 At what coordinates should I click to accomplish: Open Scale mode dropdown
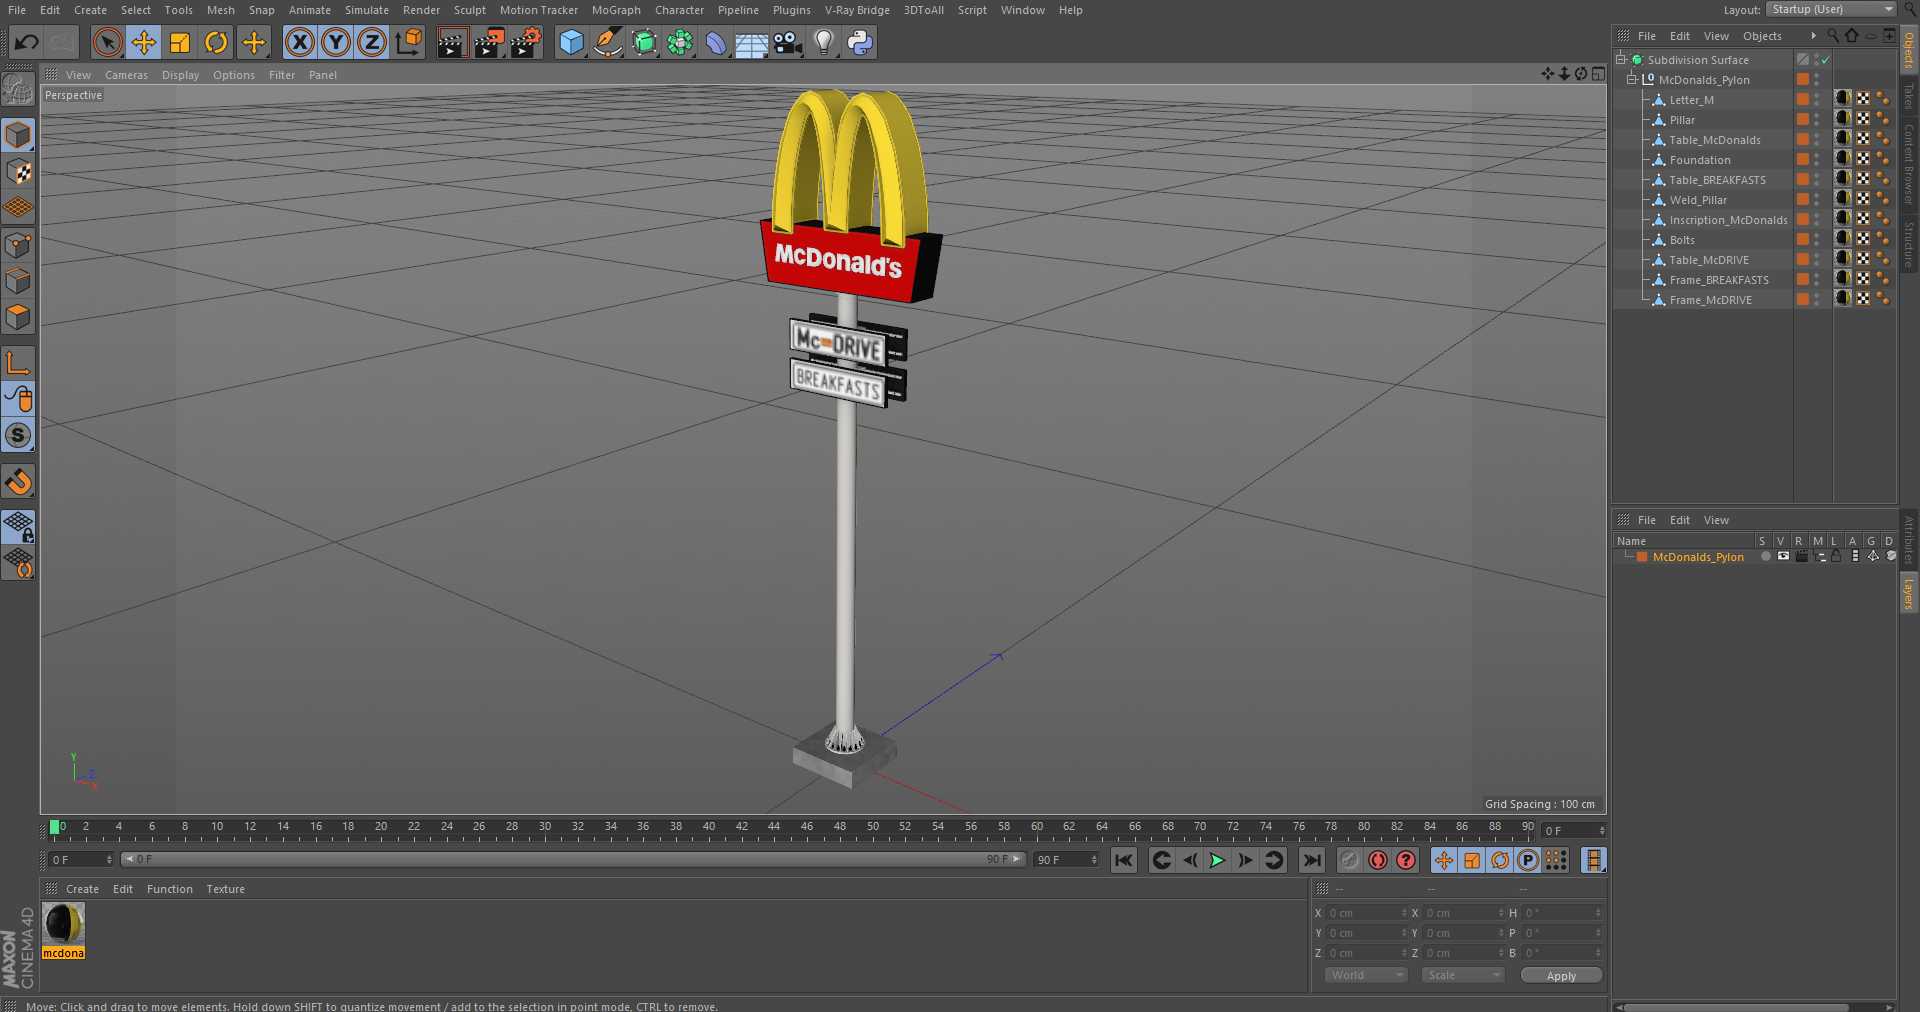point(1463,975)
